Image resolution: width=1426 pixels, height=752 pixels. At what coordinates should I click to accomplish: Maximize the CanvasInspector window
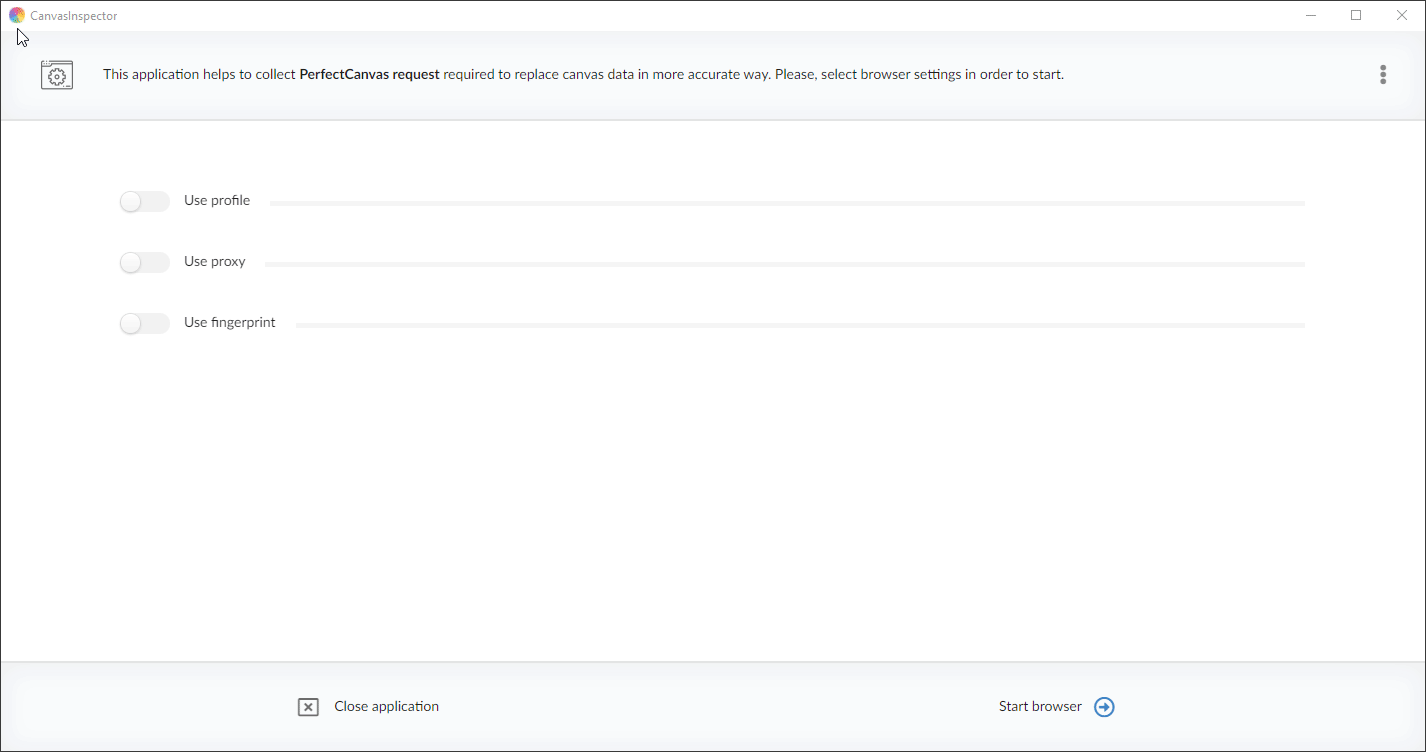click(1356, 15)
